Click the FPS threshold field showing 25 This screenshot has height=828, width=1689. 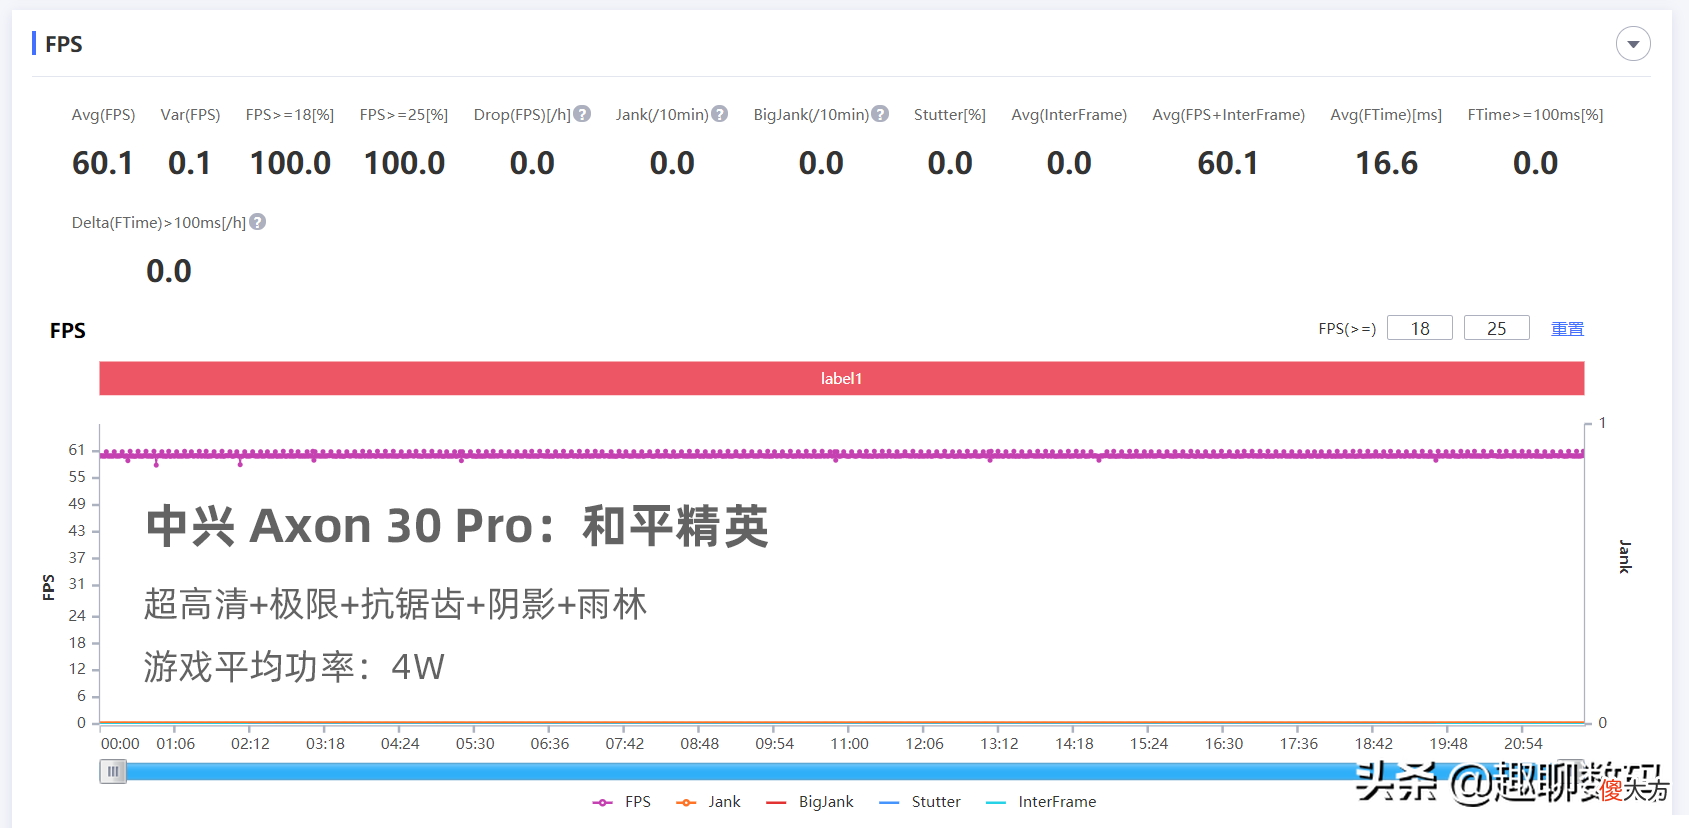[x=1497, y=328]
